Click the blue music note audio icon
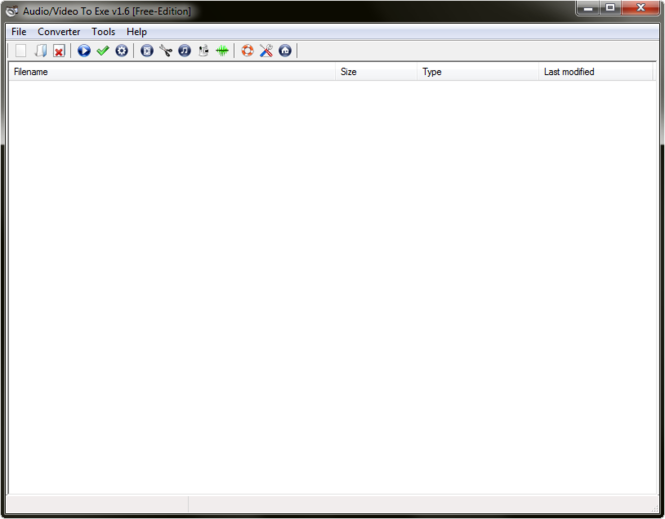 point(184,51)
